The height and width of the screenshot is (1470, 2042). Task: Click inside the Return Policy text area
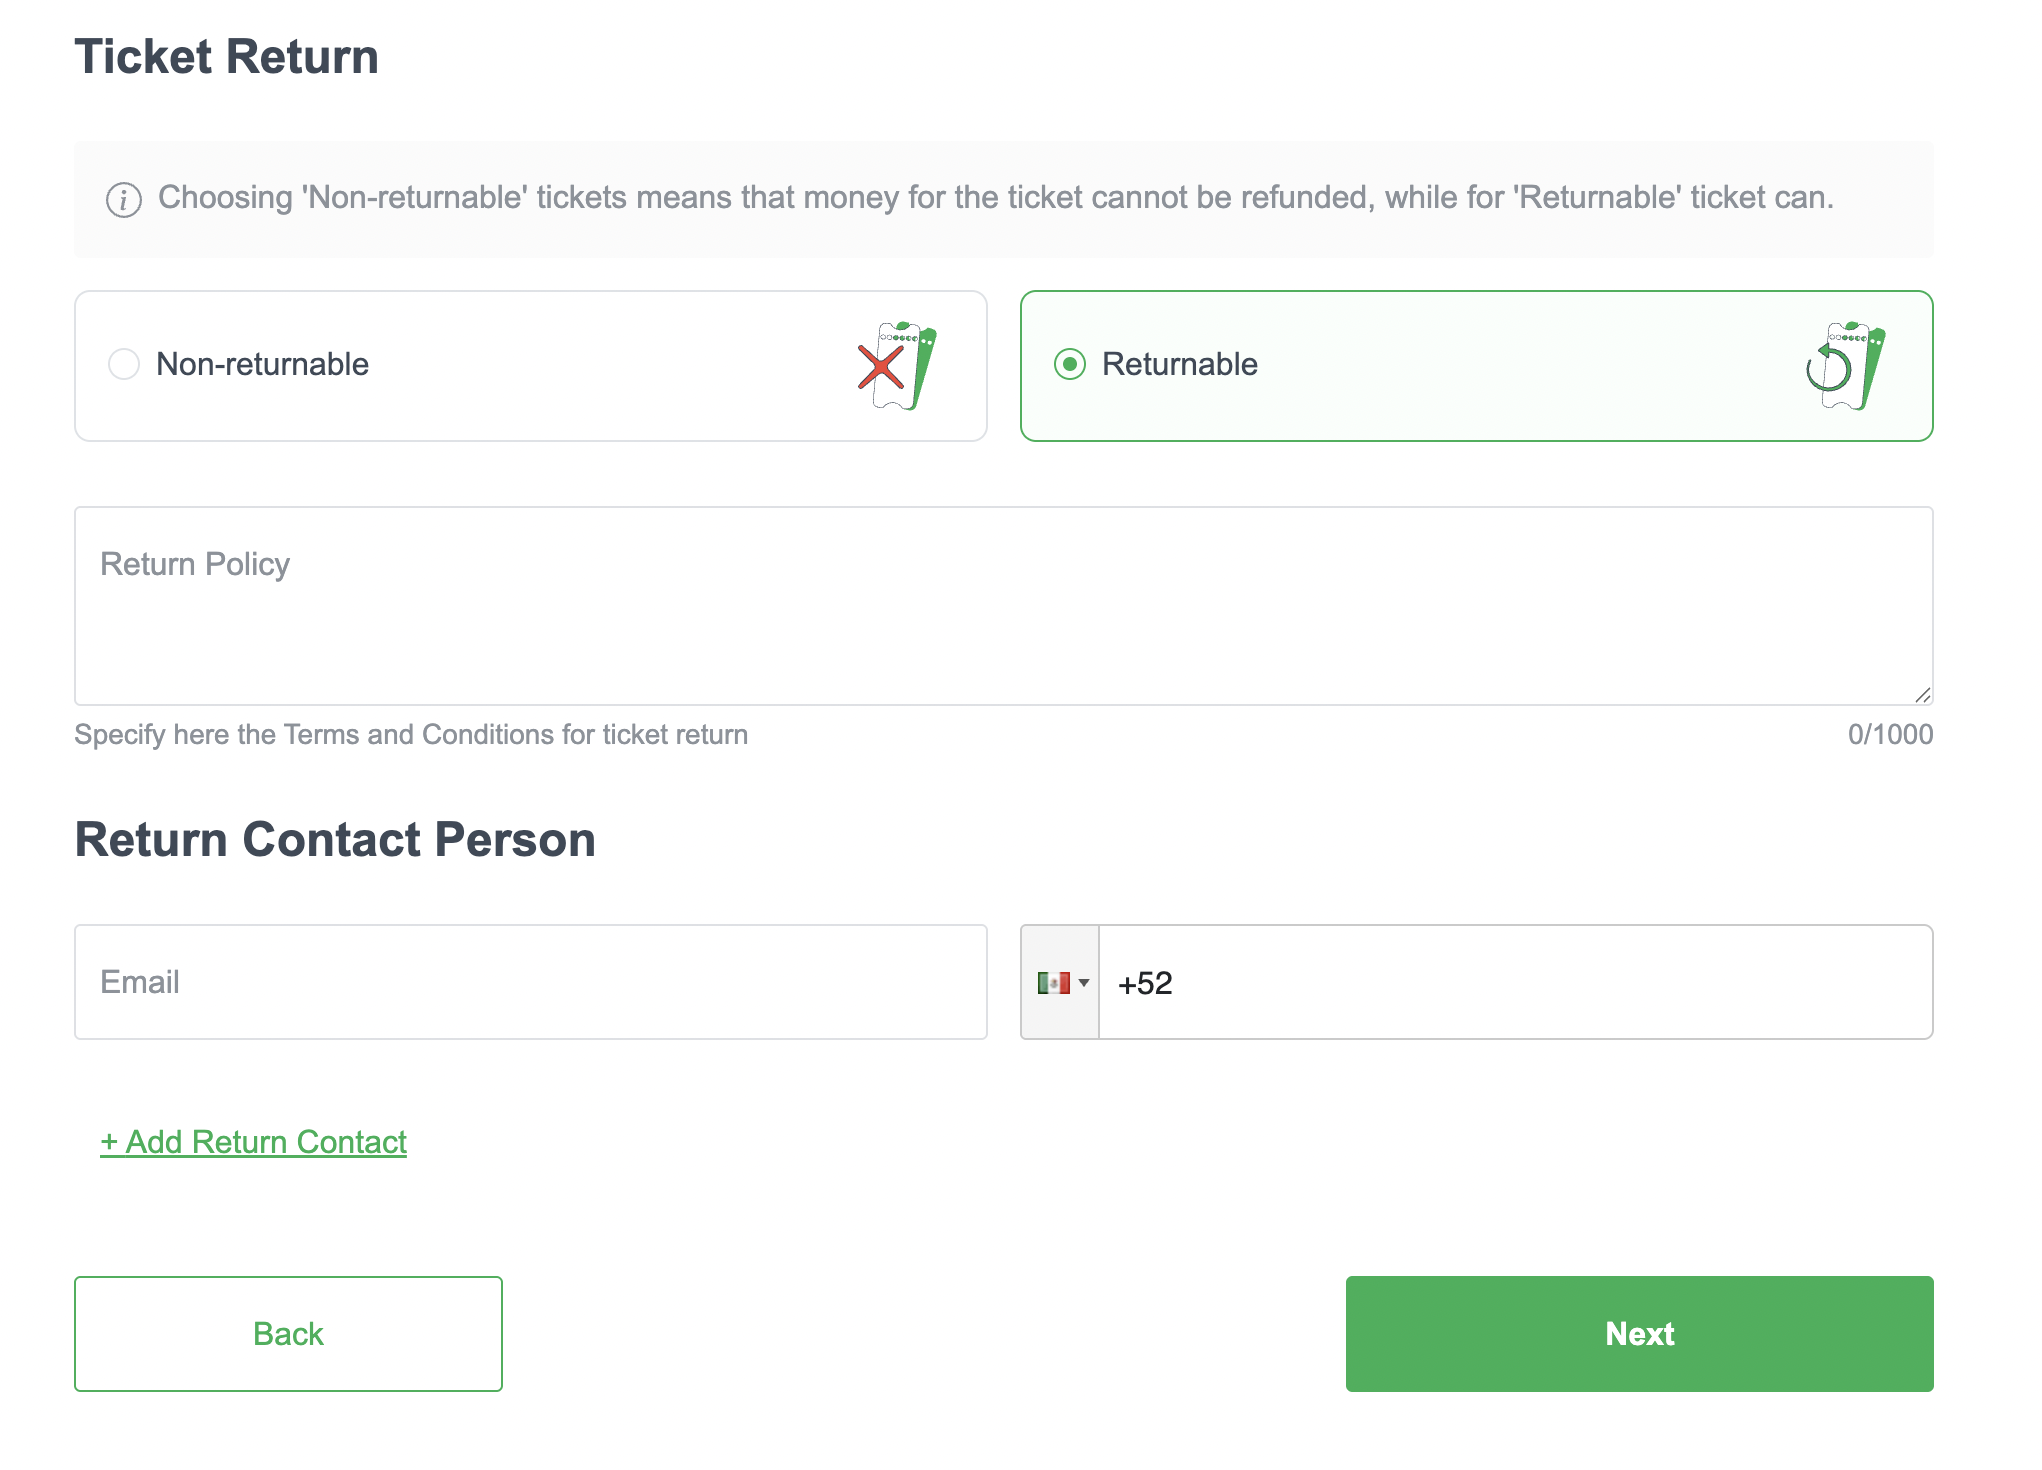(x=1000, y=600)
